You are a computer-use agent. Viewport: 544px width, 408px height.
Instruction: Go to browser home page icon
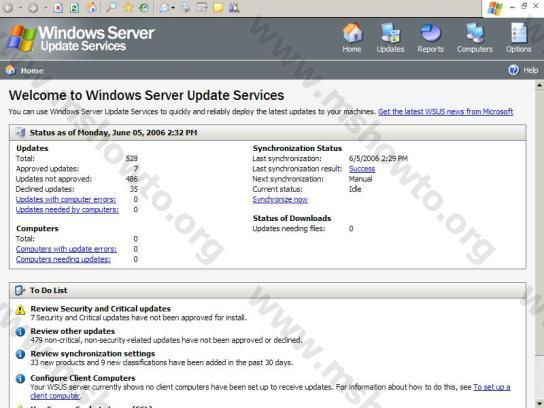pos(91,7)
